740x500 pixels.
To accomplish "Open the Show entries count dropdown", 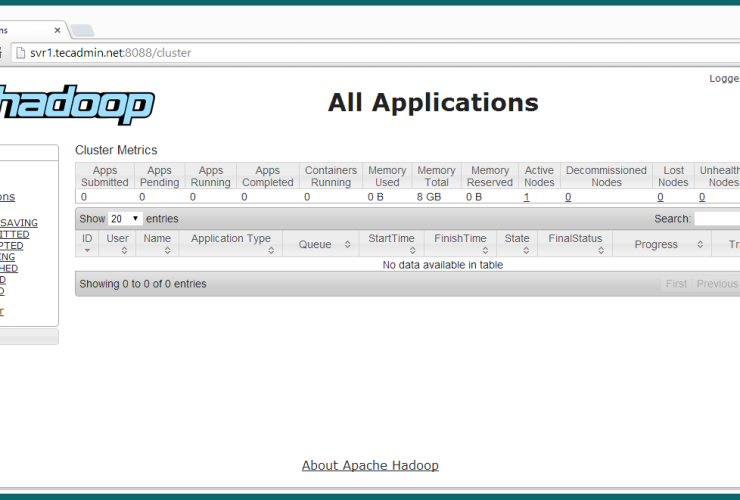I will (x=125, y=218).
